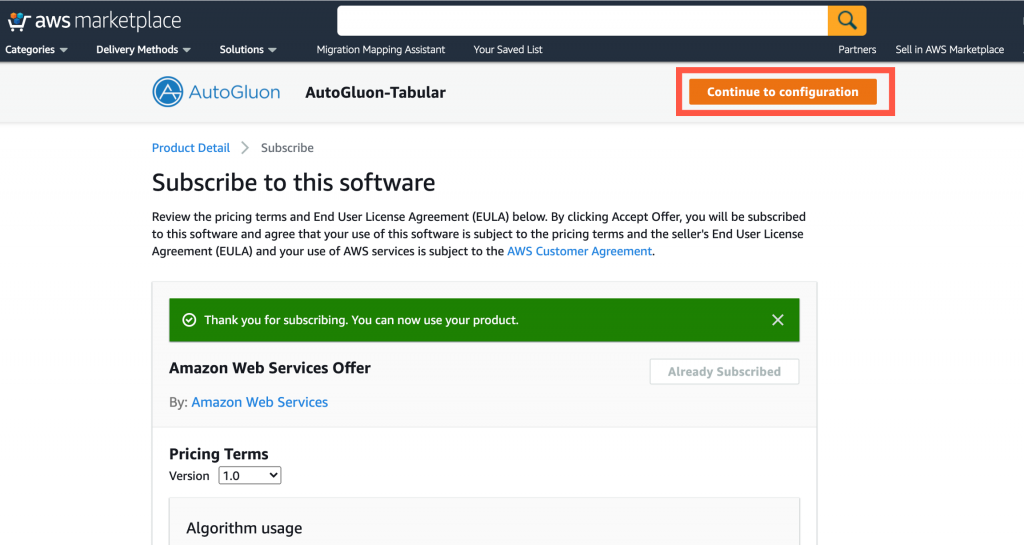Click the 'Pricing Terms' heading
The height and width of the screenshot is (545, 1024).
(x=219, y=454)
